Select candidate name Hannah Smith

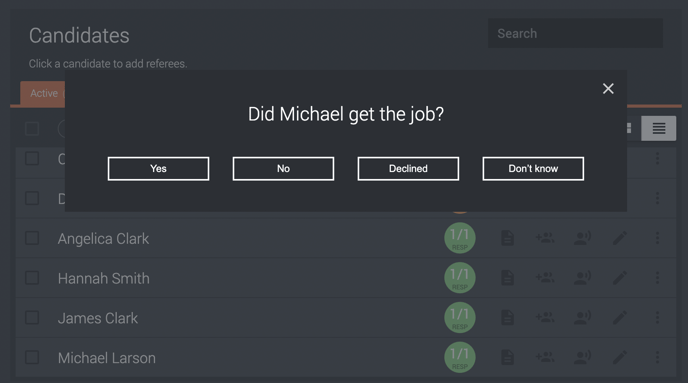click(104, 279)
